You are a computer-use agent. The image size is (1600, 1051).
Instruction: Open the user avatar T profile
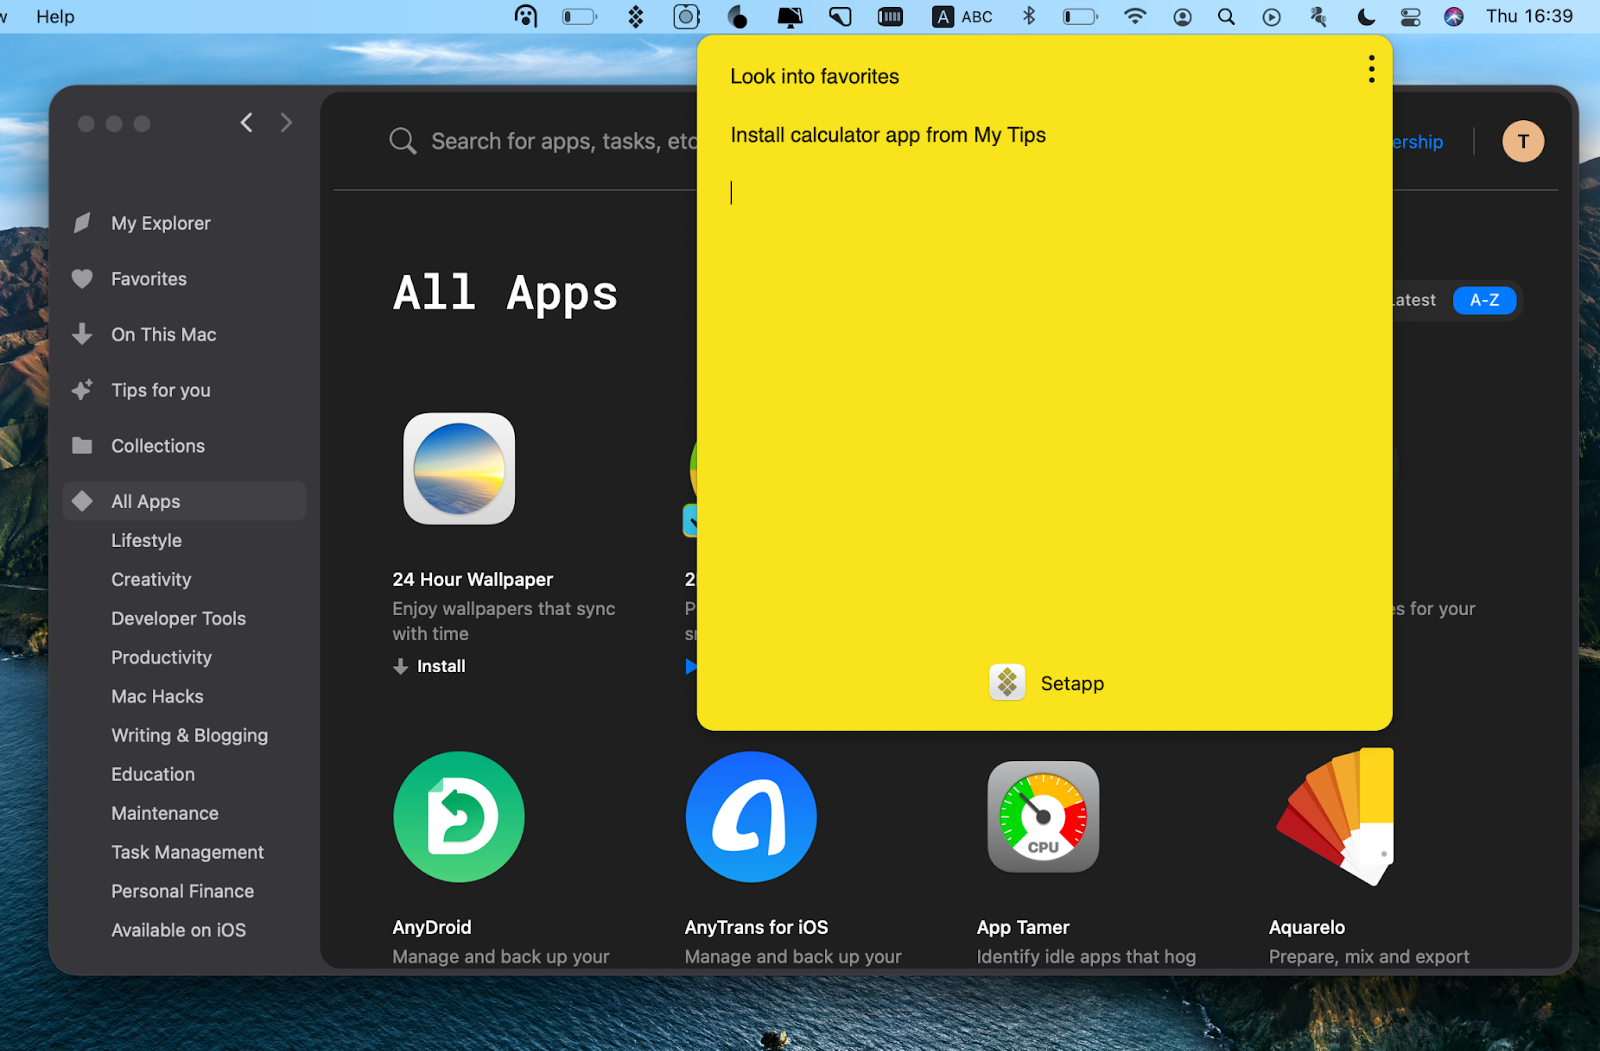pos(1523,141)
